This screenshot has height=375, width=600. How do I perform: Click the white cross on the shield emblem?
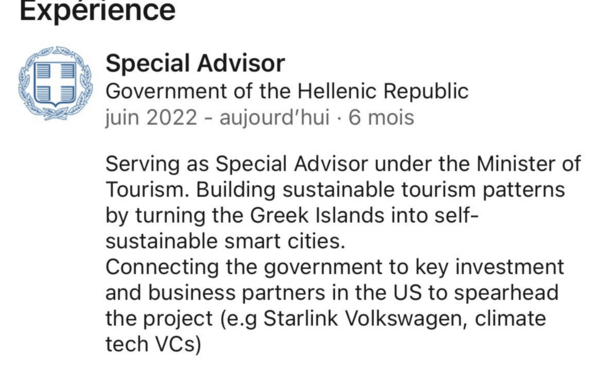tap(55, 83)
